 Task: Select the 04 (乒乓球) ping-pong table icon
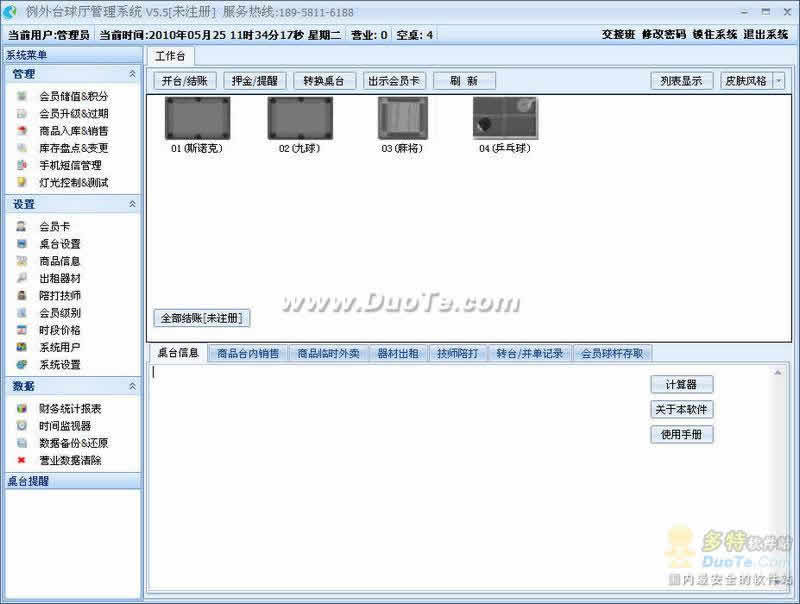click(504, 118)
